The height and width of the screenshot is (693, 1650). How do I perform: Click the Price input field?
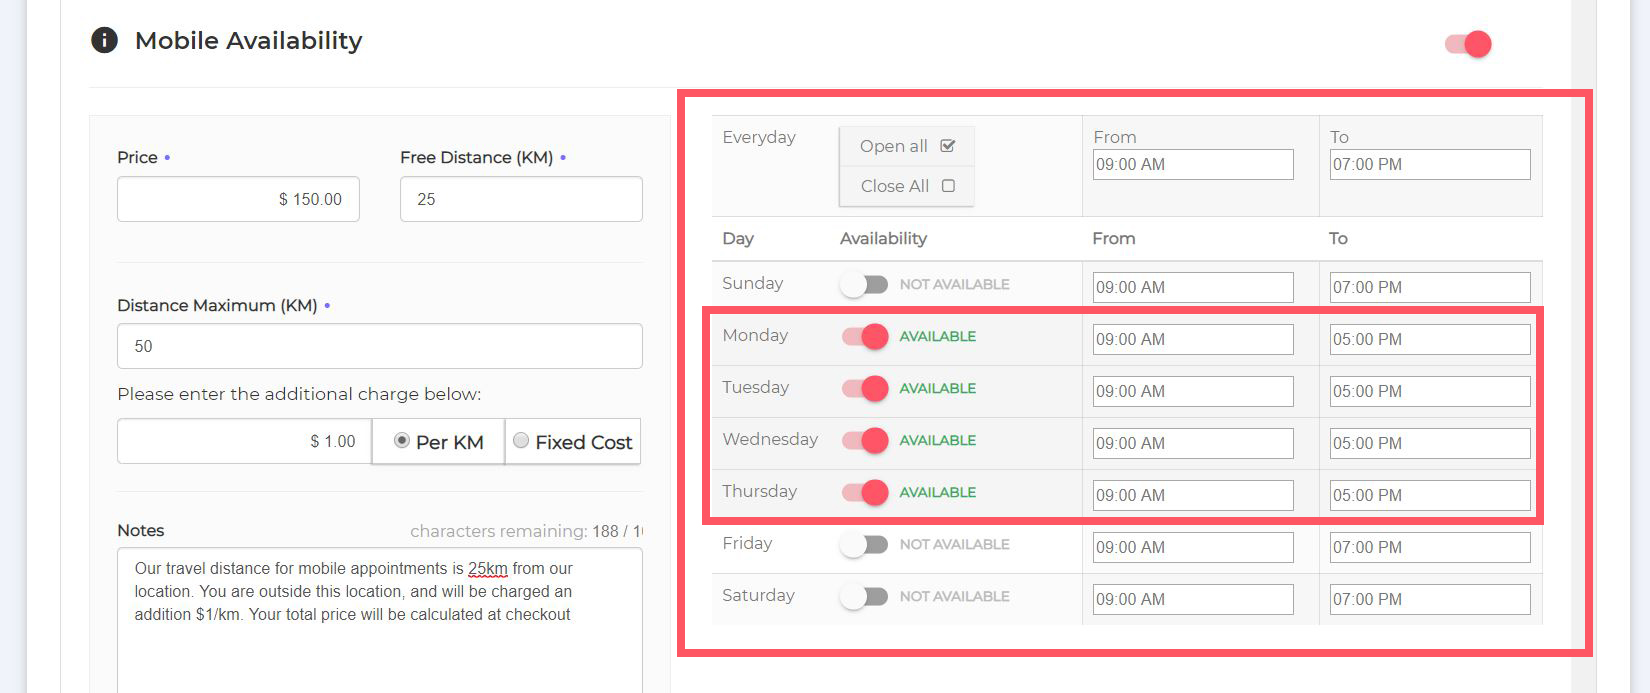tap(238, 199)
